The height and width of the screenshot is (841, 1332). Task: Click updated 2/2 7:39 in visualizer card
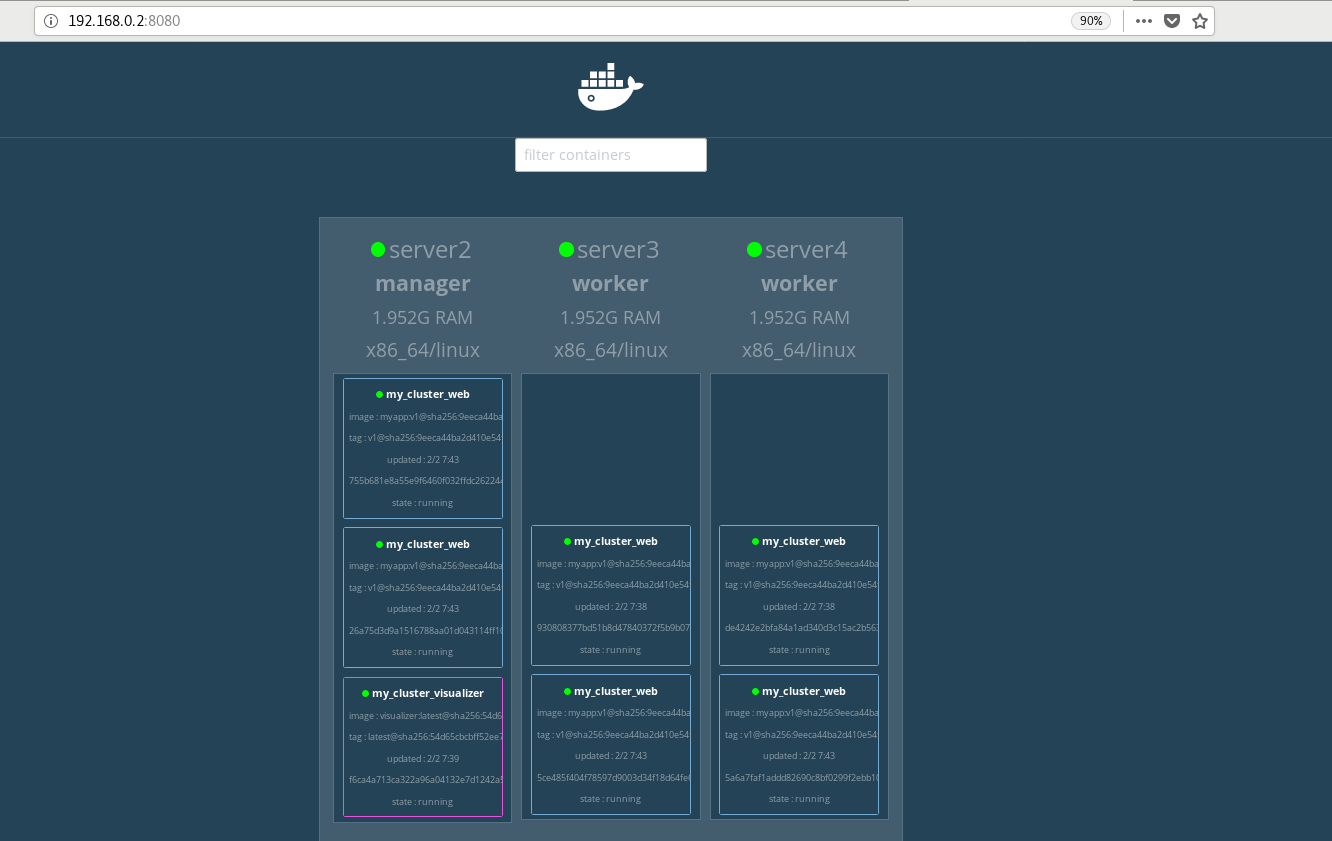point(423,759)
